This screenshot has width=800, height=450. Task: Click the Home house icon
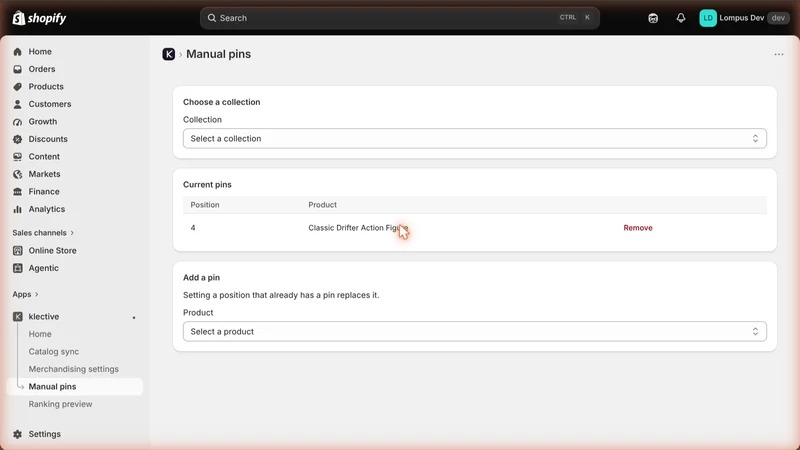18,52
